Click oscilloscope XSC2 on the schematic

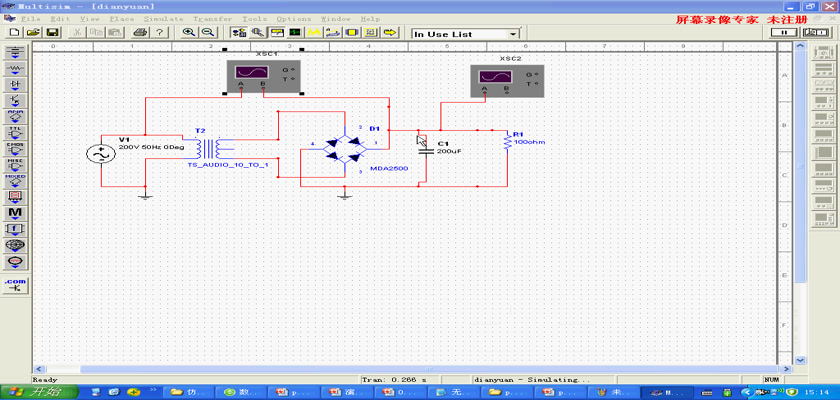[507, 81]
